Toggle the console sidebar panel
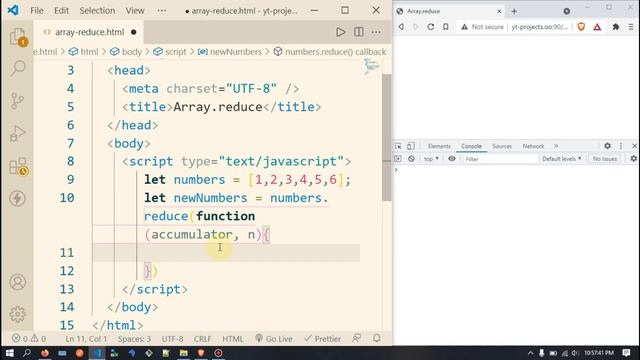 398,159
